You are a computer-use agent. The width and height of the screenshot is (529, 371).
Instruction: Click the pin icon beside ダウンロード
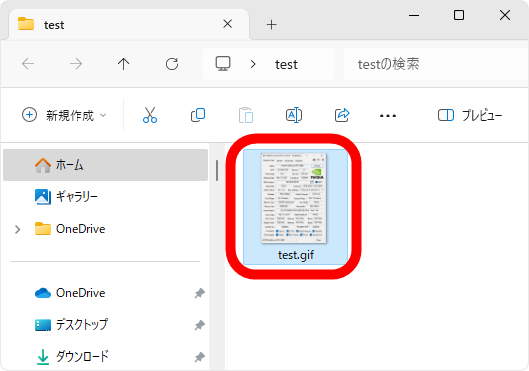click(x=200, y=357)
